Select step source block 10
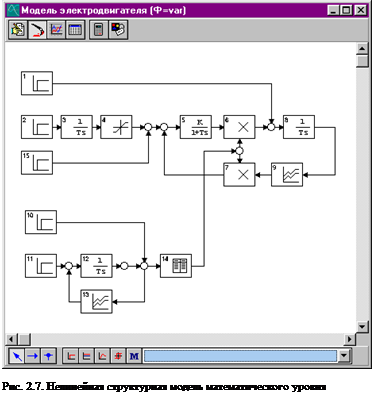The height and width of the screenshot is (399, 376). coord(41,222)
